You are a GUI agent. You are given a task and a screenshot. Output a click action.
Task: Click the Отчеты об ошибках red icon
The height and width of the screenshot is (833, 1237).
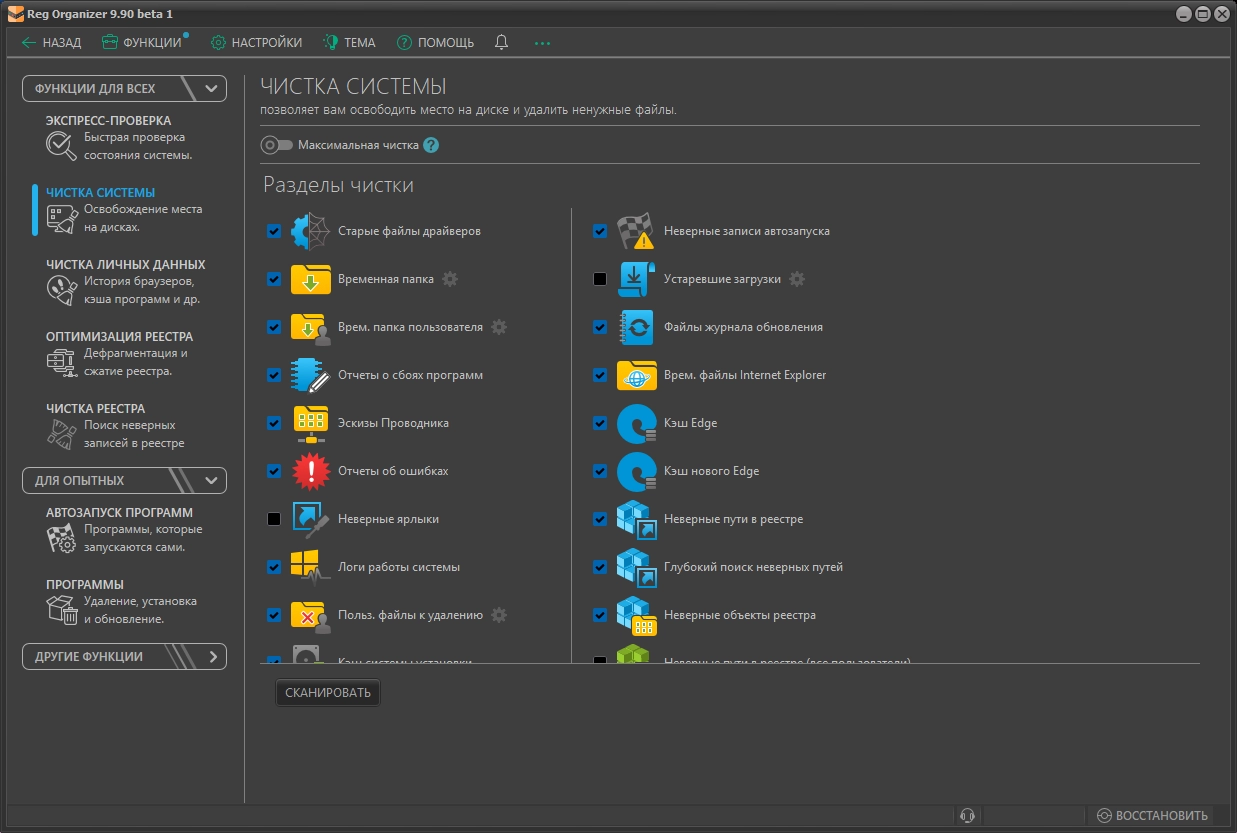(x=310, y=471)
